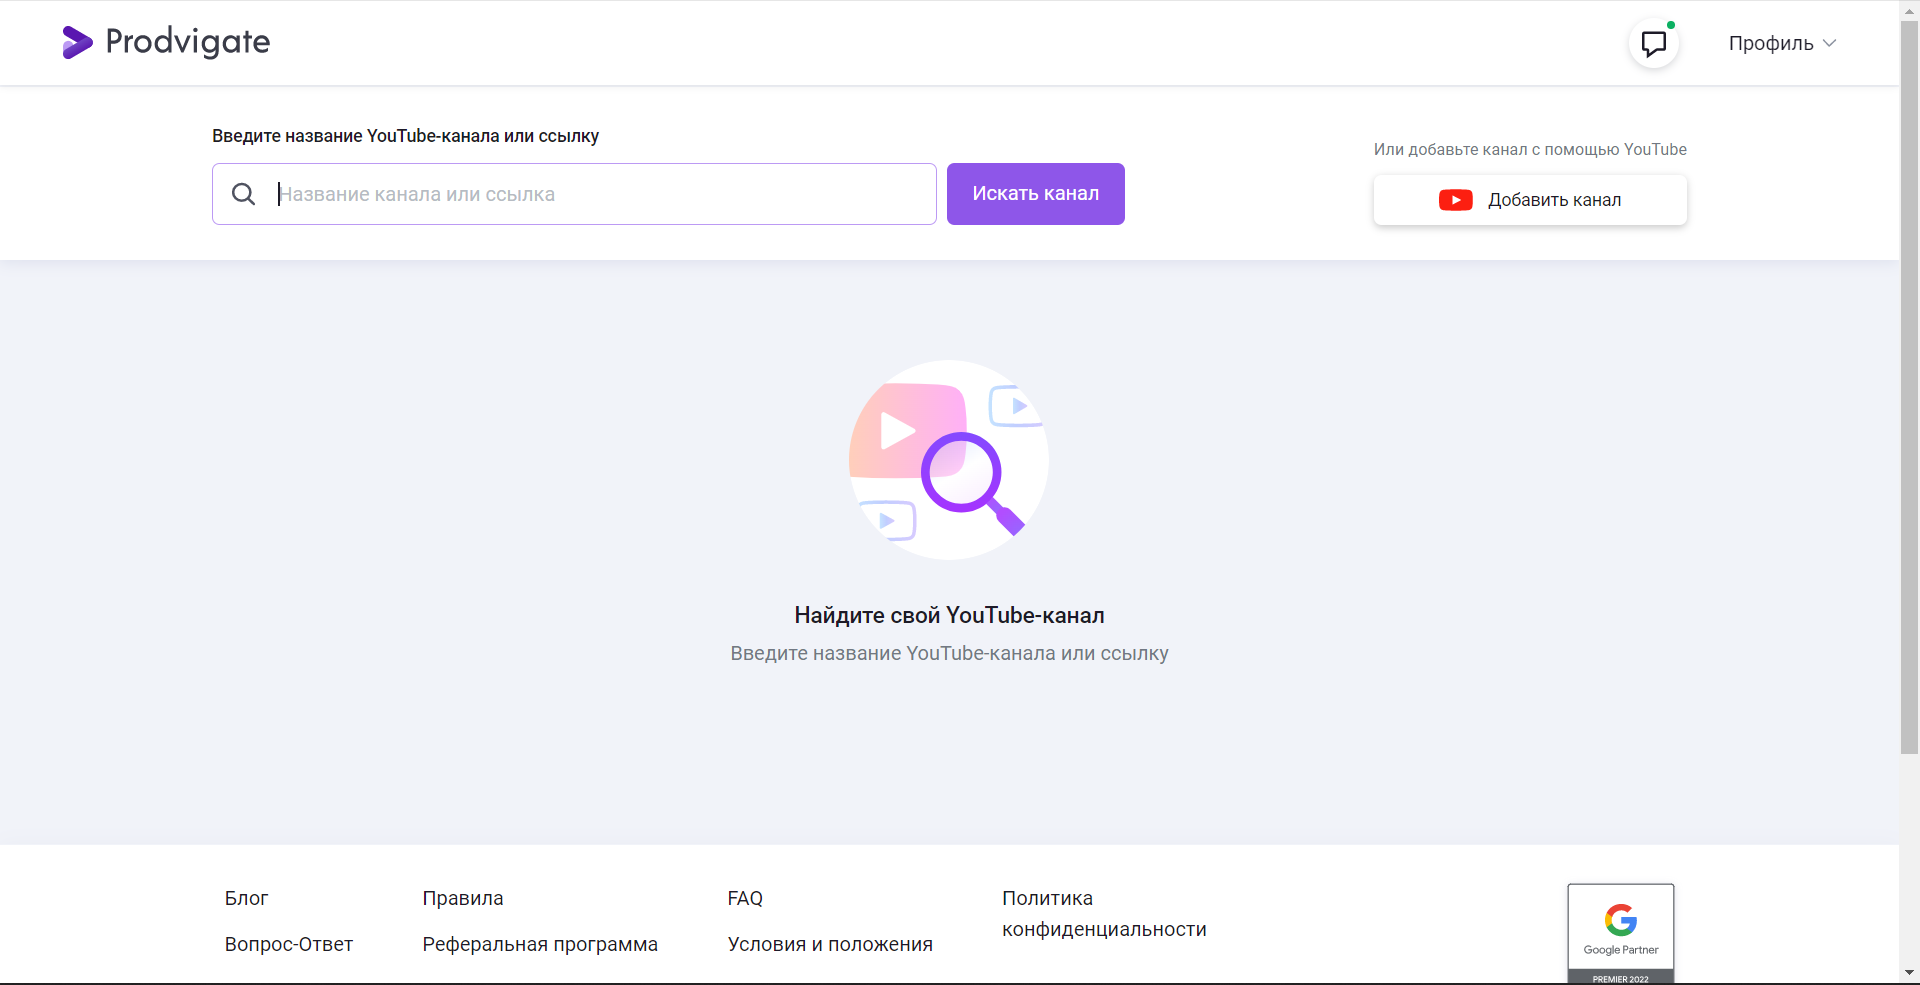Open the Политика конфиденциальности link
The height and width of the screenshot is (985, 1920).
(x=1104, y=914)
